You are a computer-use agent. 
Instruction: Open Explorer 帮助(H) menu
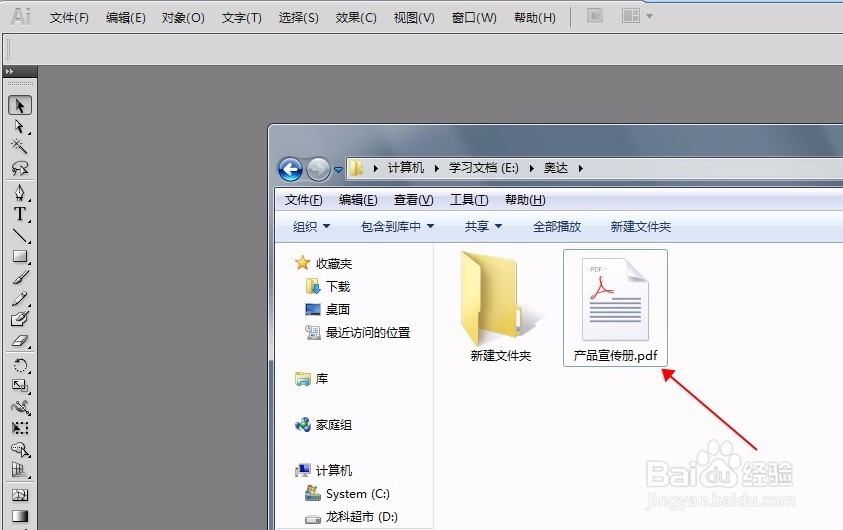pos(525,200)
